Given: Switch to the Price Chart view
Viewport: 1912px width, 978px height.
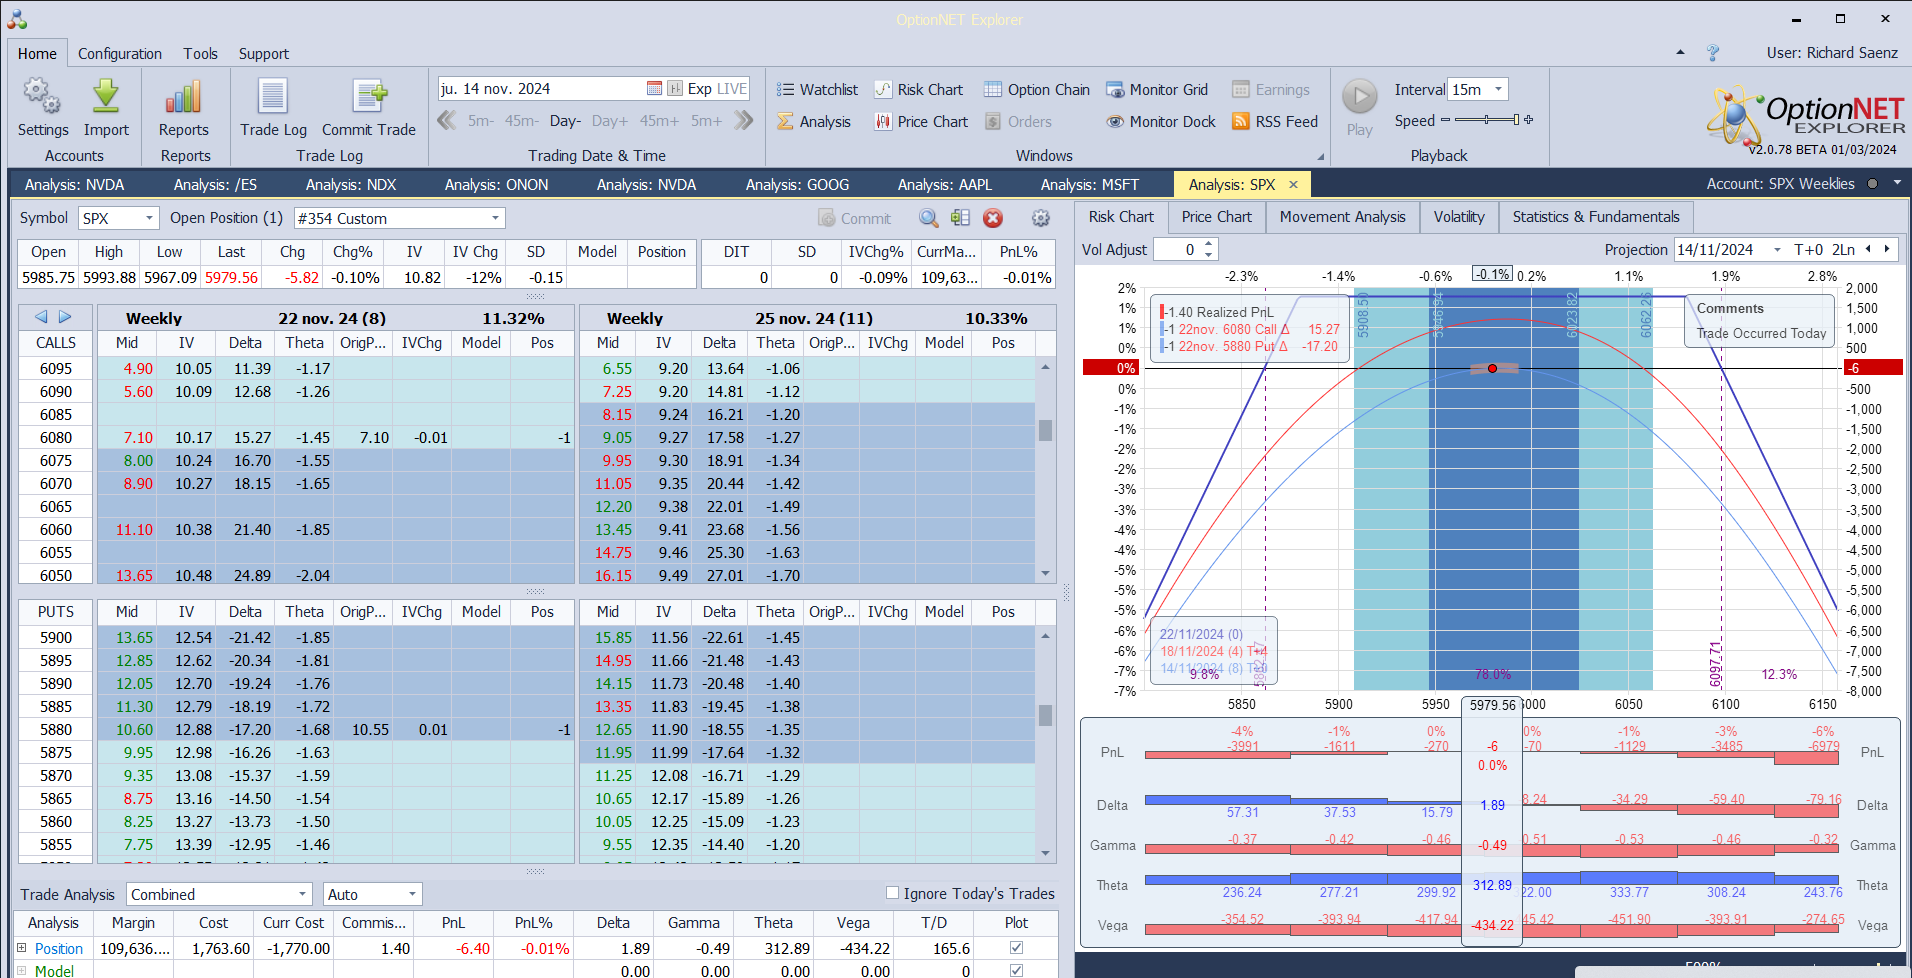Looking at the screenshot, I should click(x=1216, y=217).
